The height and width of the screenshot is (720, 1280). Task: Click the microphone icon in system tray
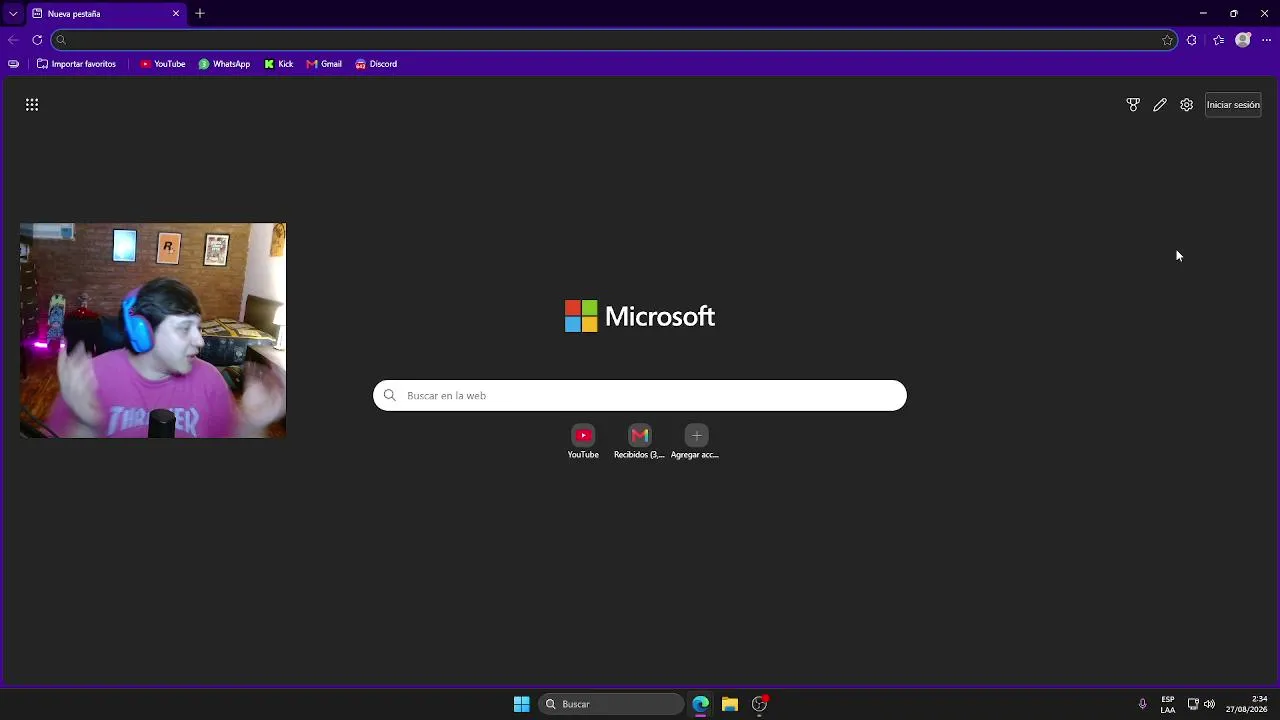coord(1143,704)
